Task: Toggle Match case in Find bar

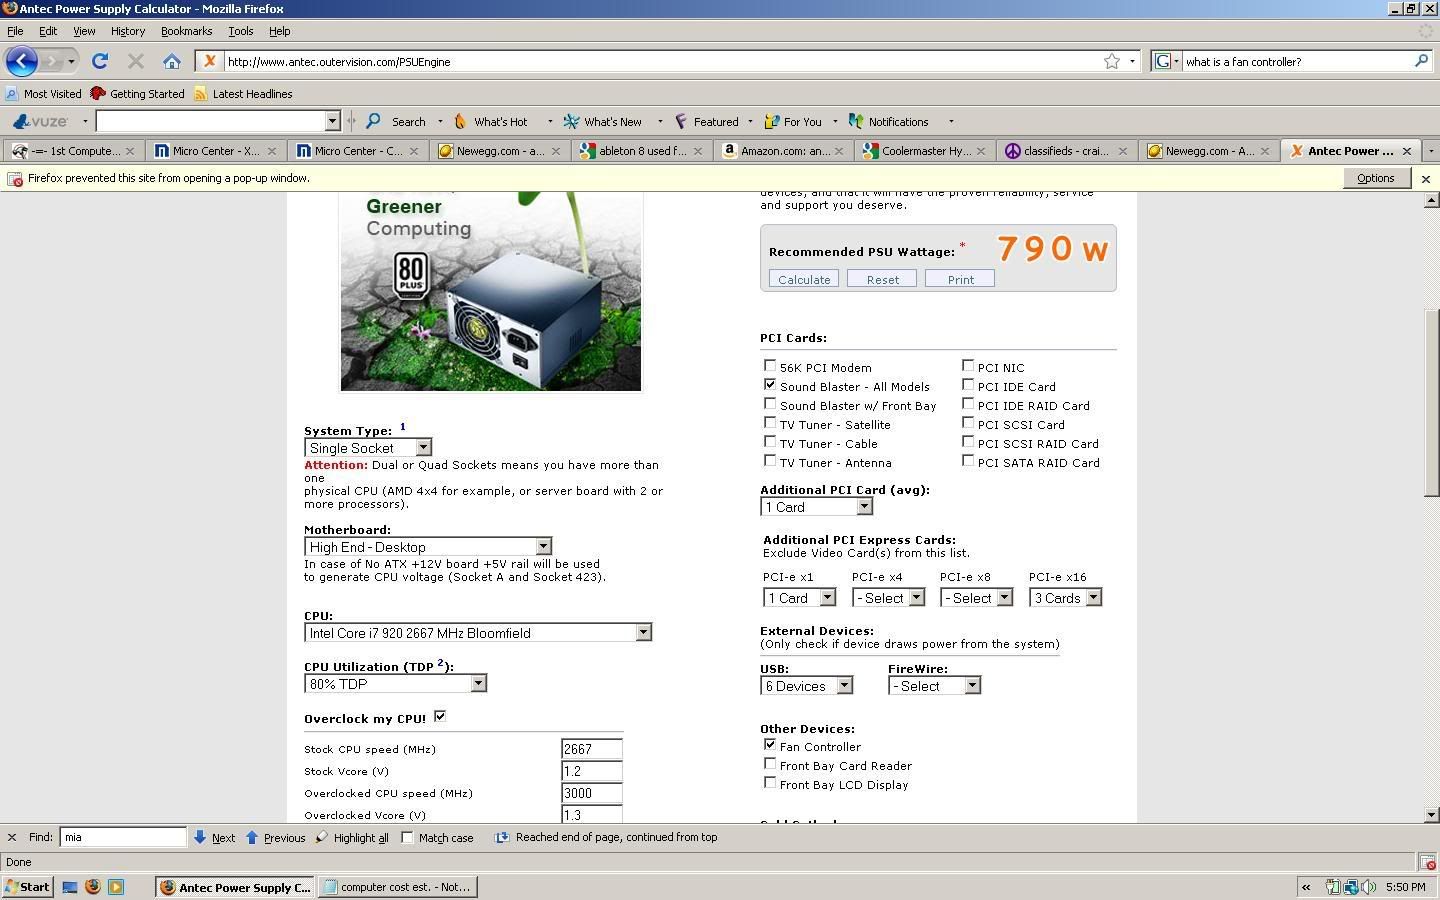Action: [407, 837]
